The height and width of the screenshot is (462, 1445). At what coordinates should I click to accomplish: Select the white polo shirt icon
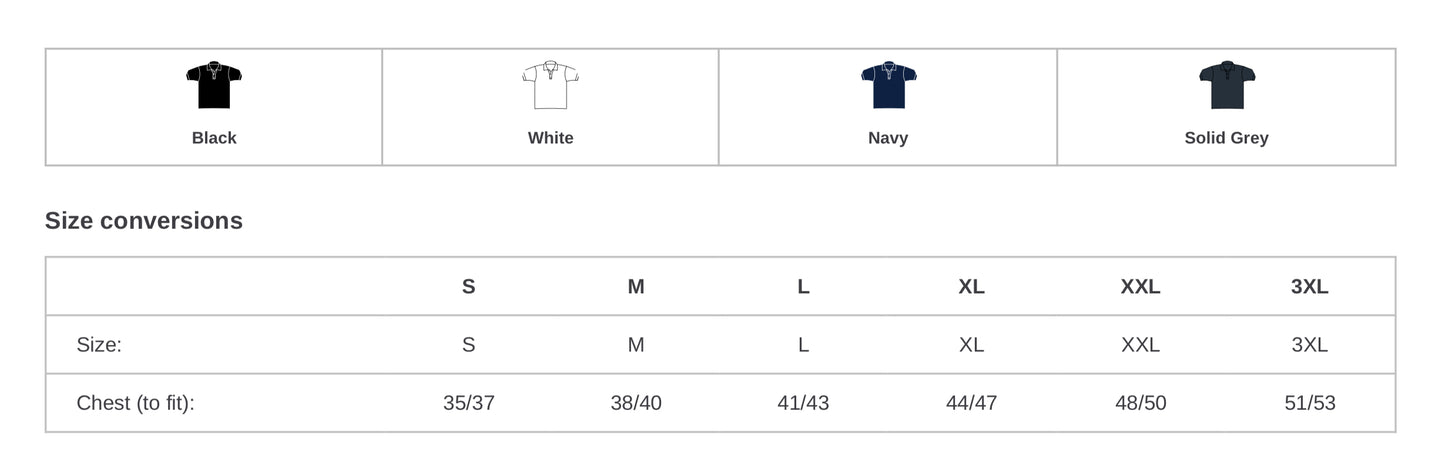click(x=550, y=85)
